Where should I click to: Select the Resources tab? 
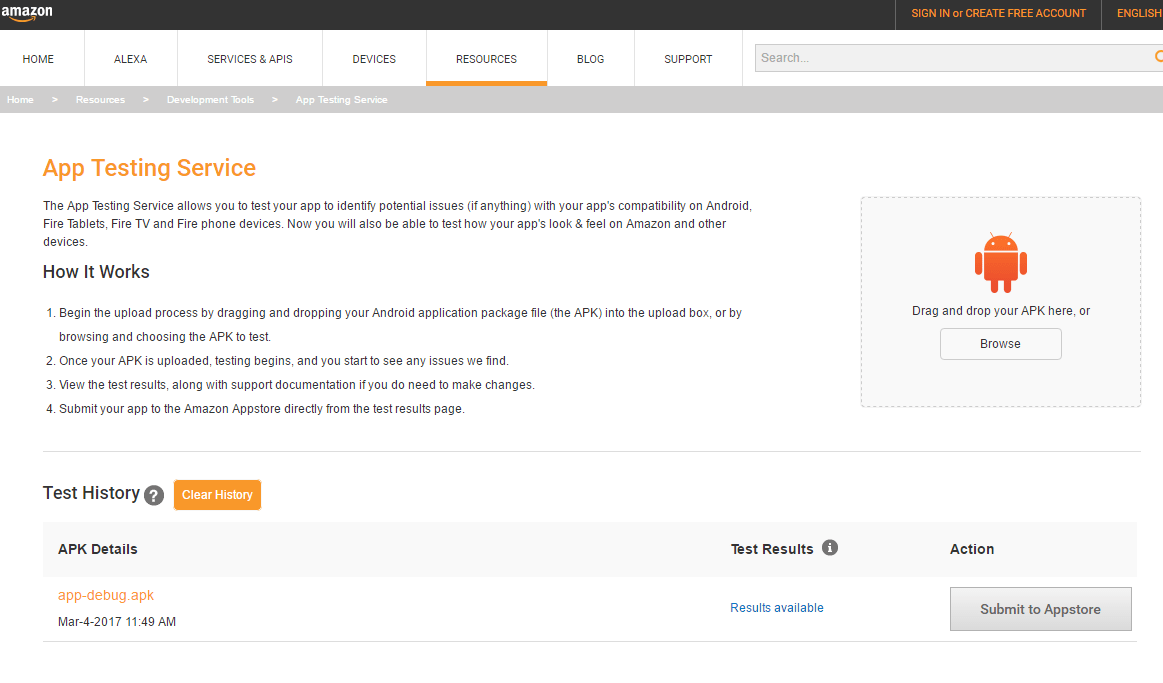(x=486, y=59)
